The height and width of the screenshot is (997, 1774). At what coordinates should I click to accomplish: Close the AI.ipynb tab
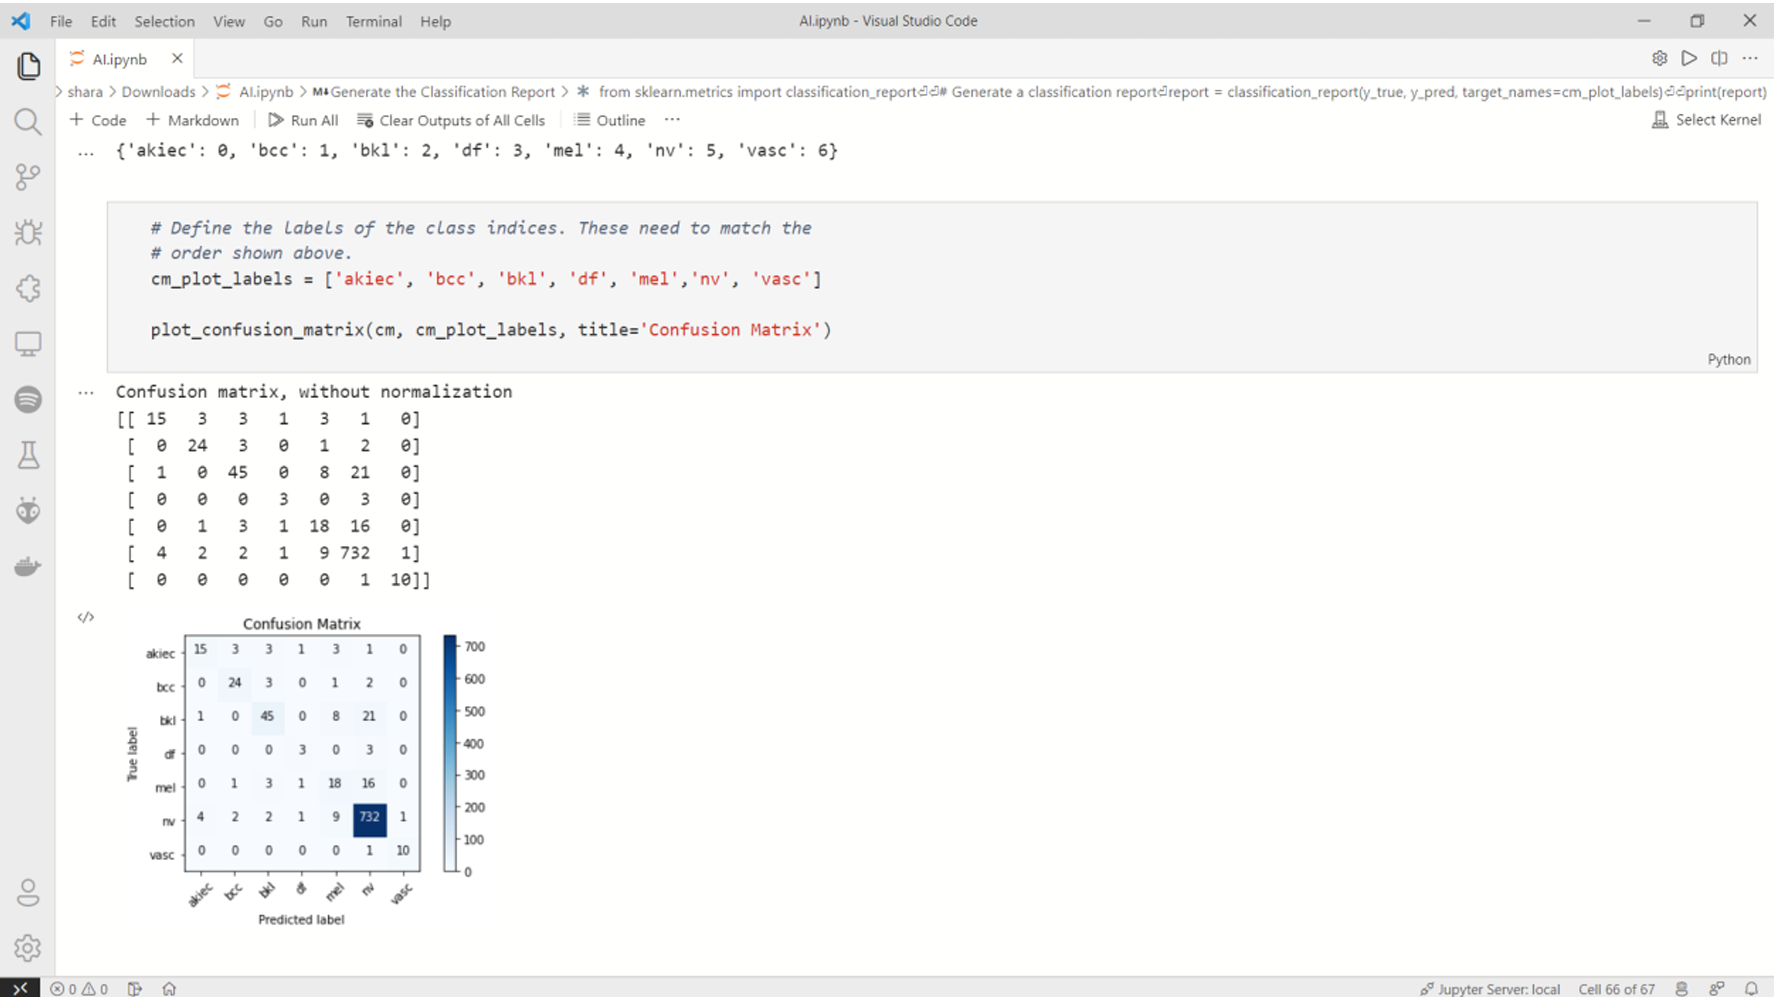tap(177, 58)
